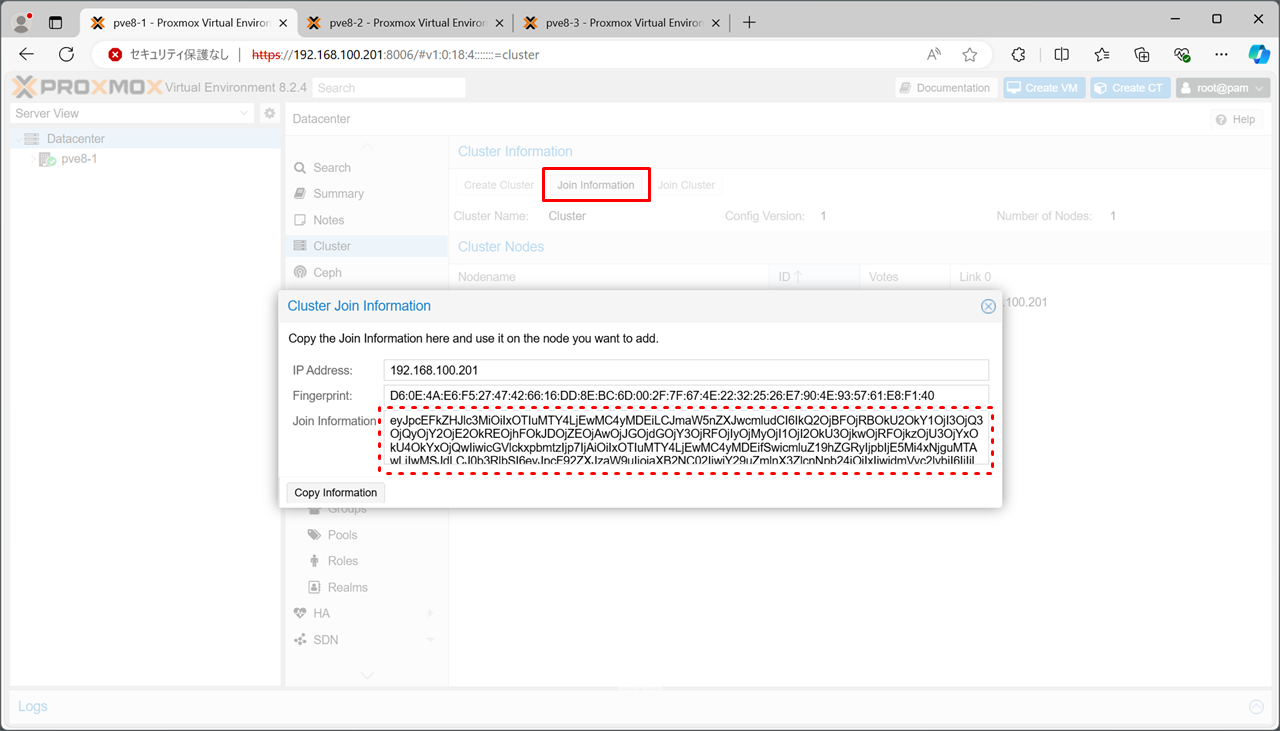Close the Cluster Join Information dialog

(x=988, y=307)
